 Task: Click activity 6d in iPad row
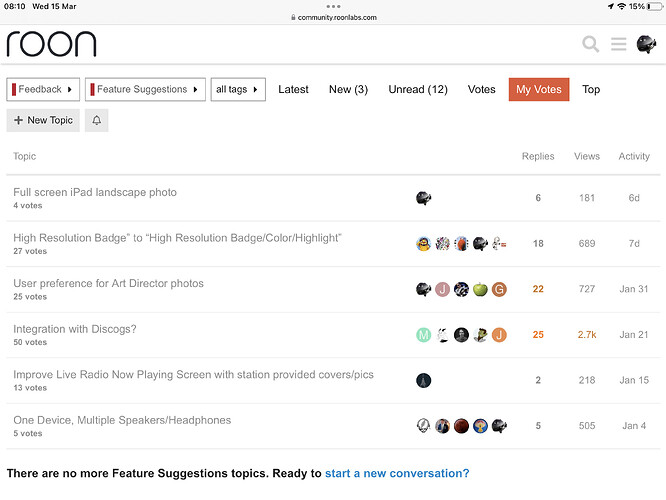coord(634,198)
